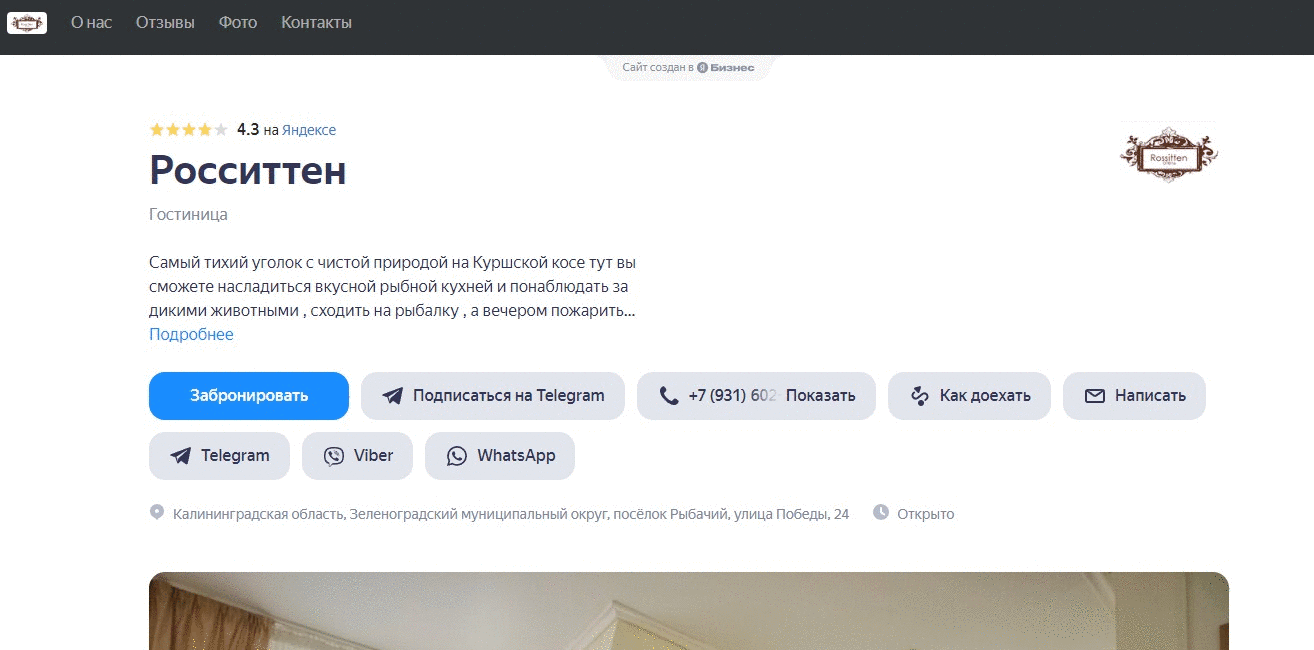Click the Telegram icon in the messengers row
This screenshot has height=650, width=1314.
tap(180, 456)
